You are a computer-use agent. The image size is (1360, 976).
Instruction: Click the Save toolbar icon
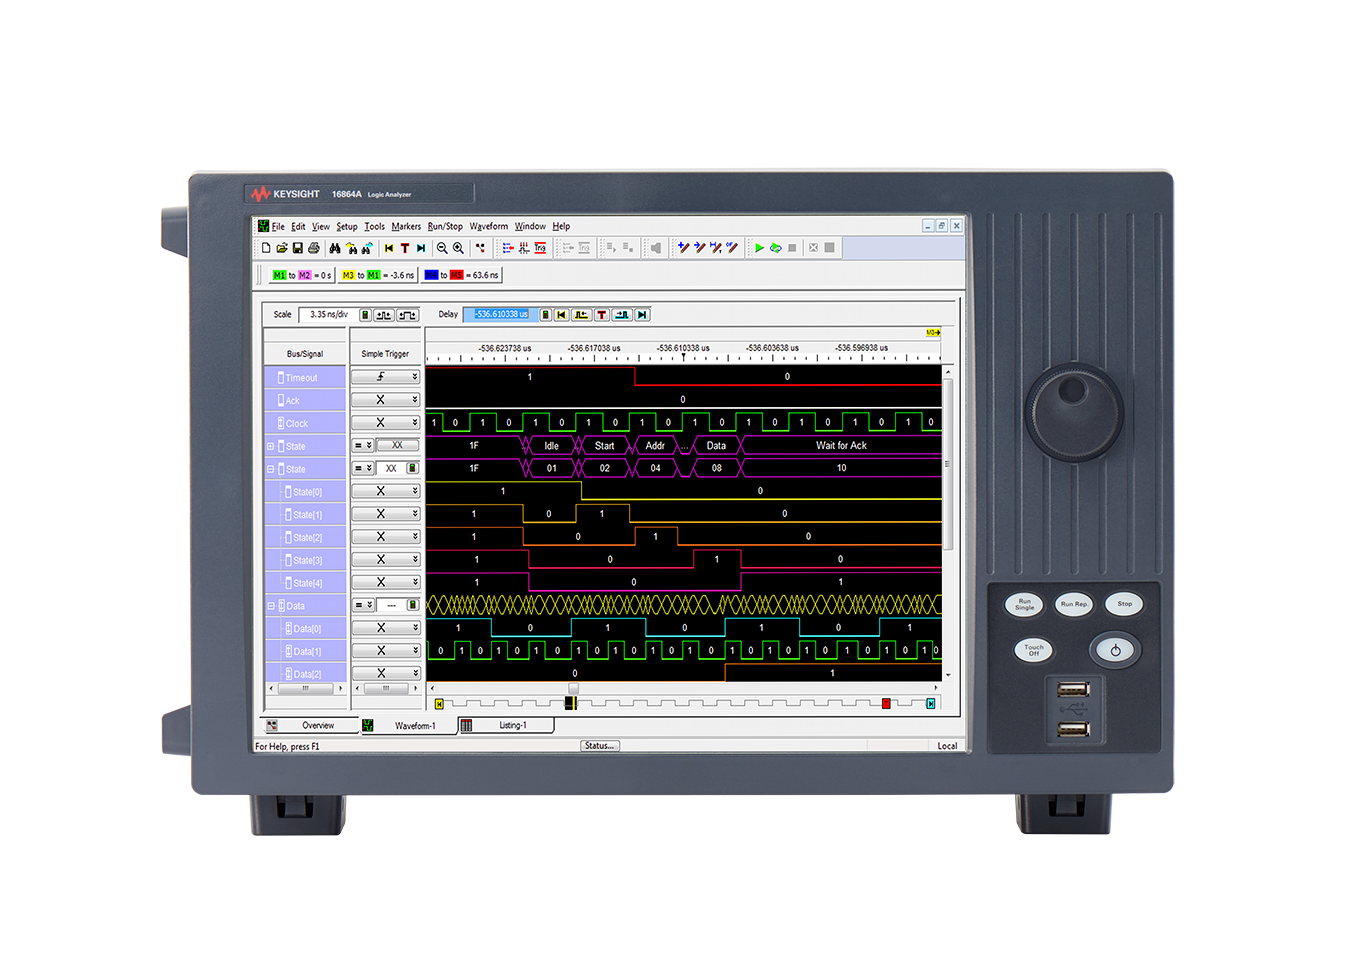pyautogui.click(x=298, y=247)
